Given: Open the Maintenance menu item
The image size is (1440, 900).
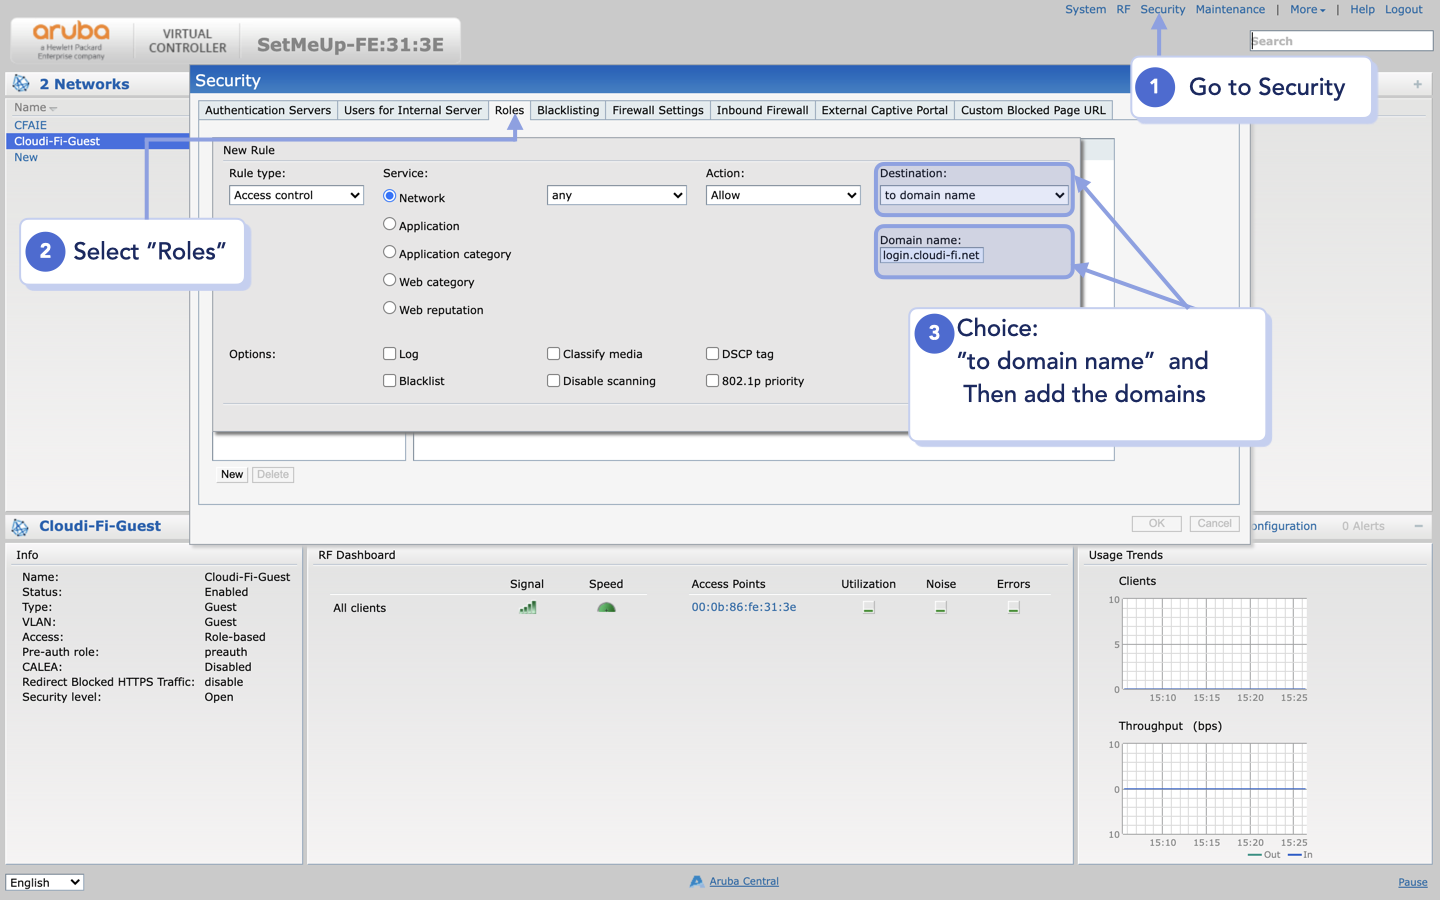Looking at the screenshot, I should click(x=1230, y=9).
